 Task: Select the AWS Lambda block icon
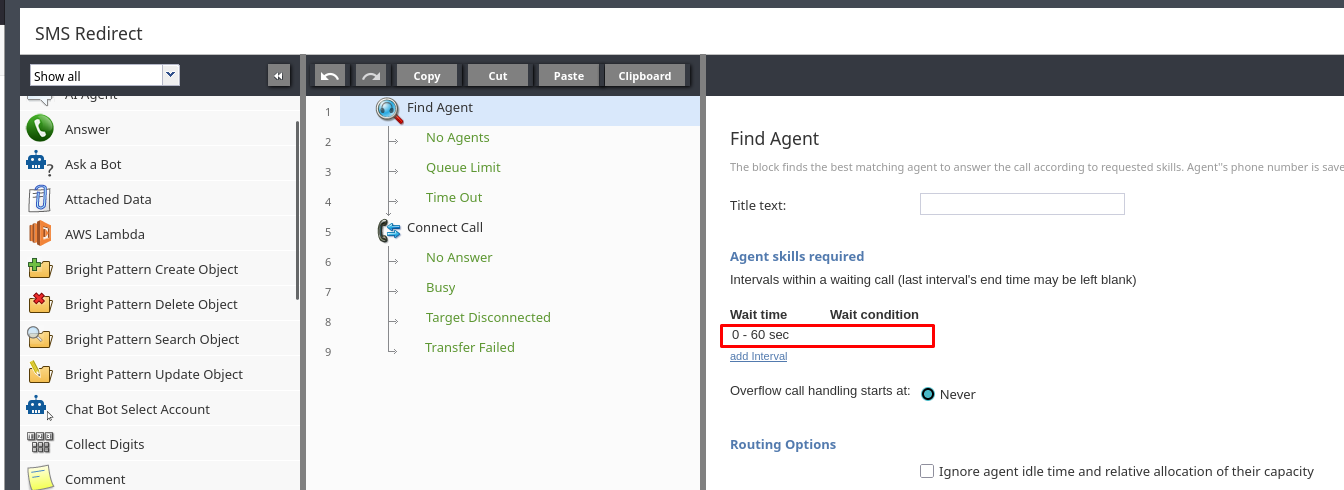click(x=40, y=234)
